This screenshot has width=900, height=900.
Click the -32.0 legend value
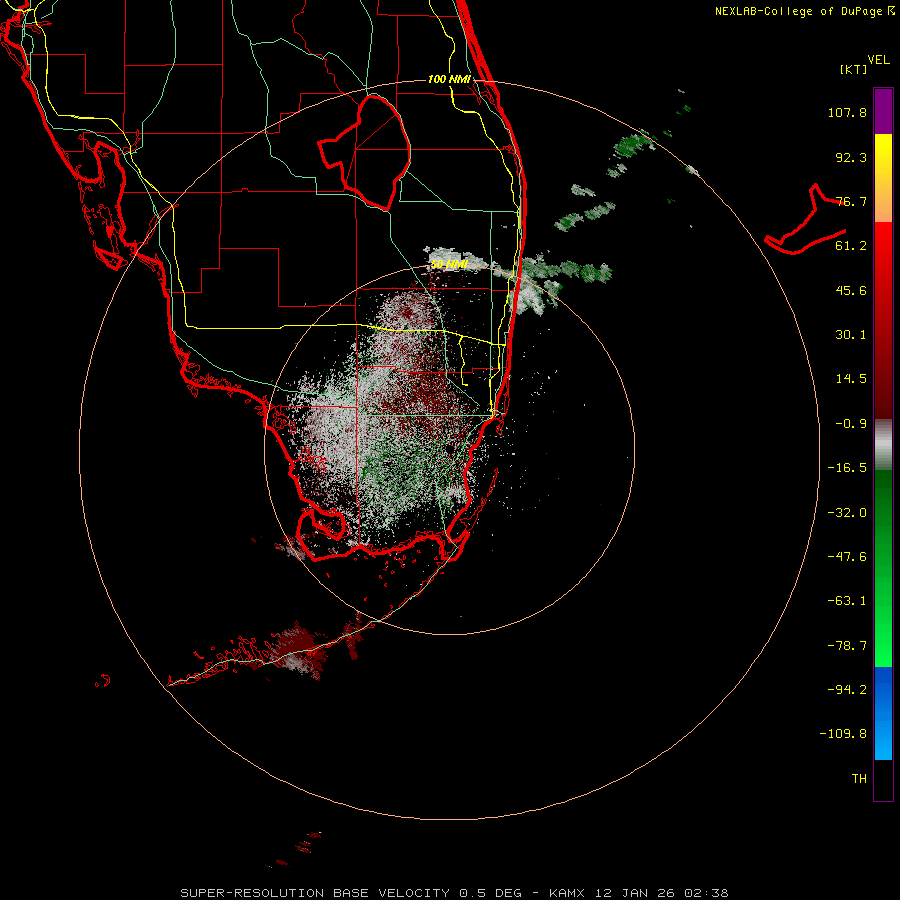click(x=847, y=512)
